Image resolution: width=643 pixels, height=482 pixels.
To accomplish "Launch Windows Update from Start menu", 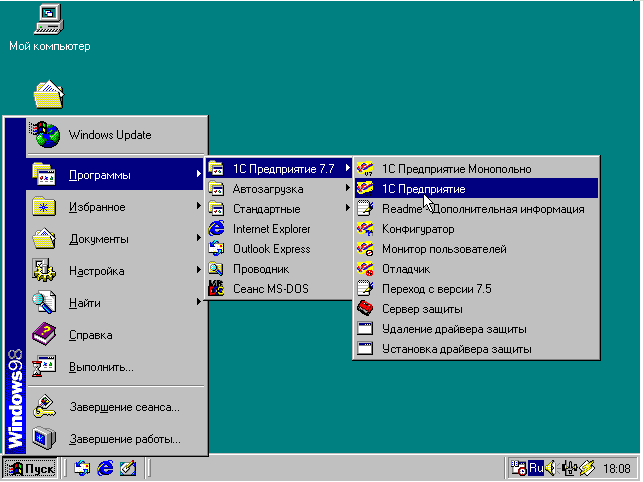I will pyautogui.click(x=116, y=135).
